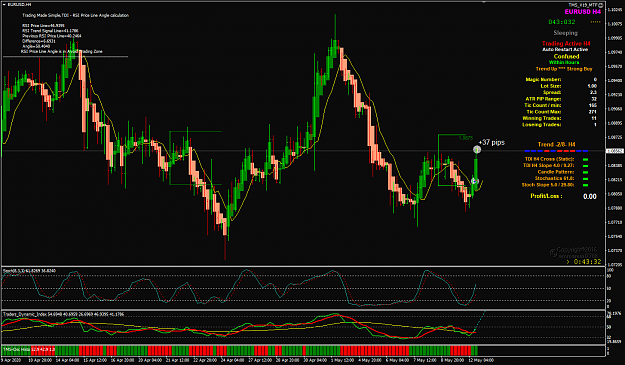Screen dimensions: 625x365
Task: Click the 12 May 04:00 date on the time axis
Action: pos(483,360)
